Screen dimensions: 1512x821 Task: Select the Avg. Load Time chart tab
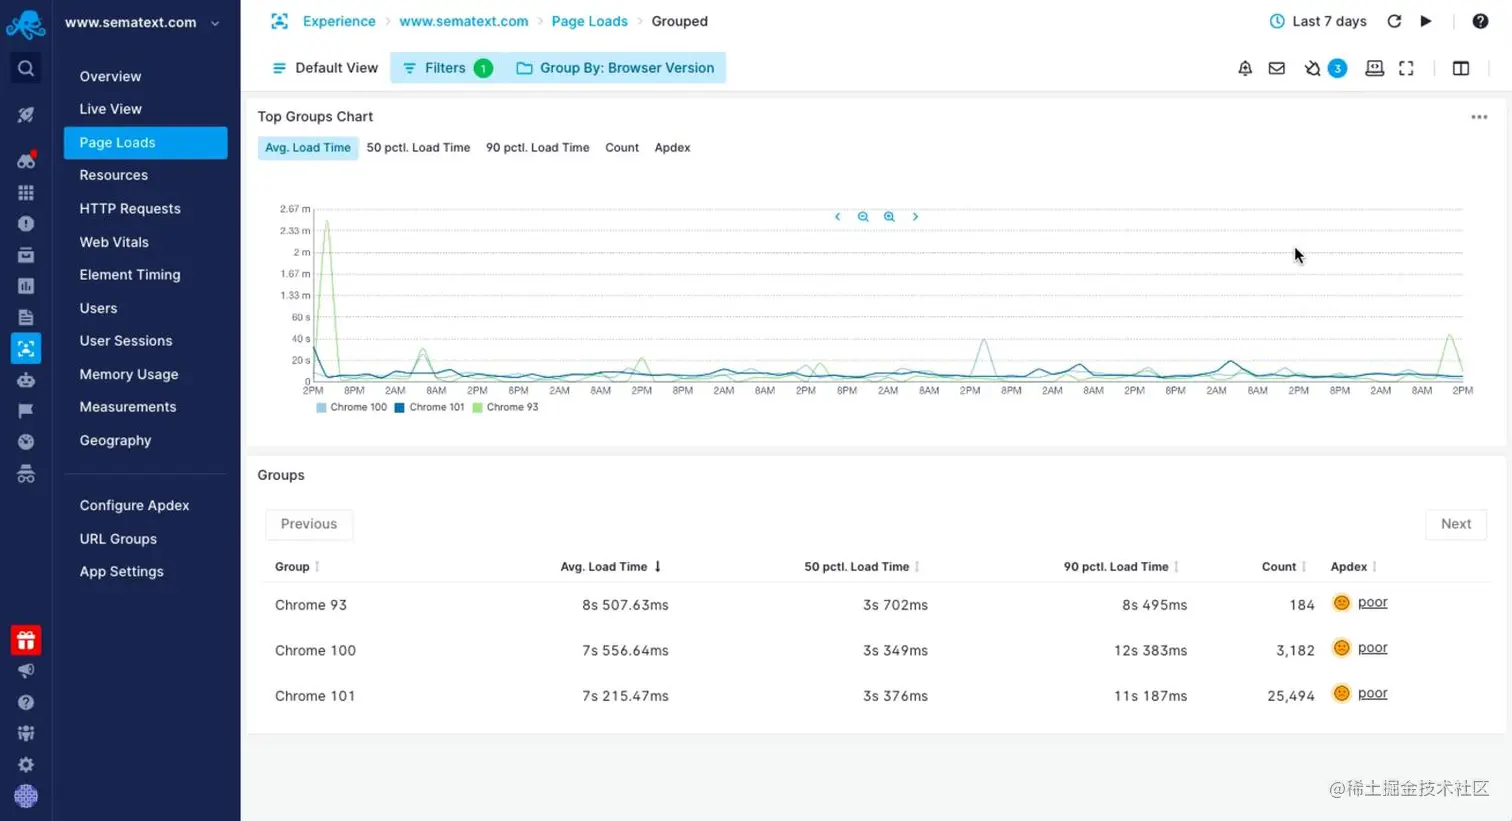(308, 148)
